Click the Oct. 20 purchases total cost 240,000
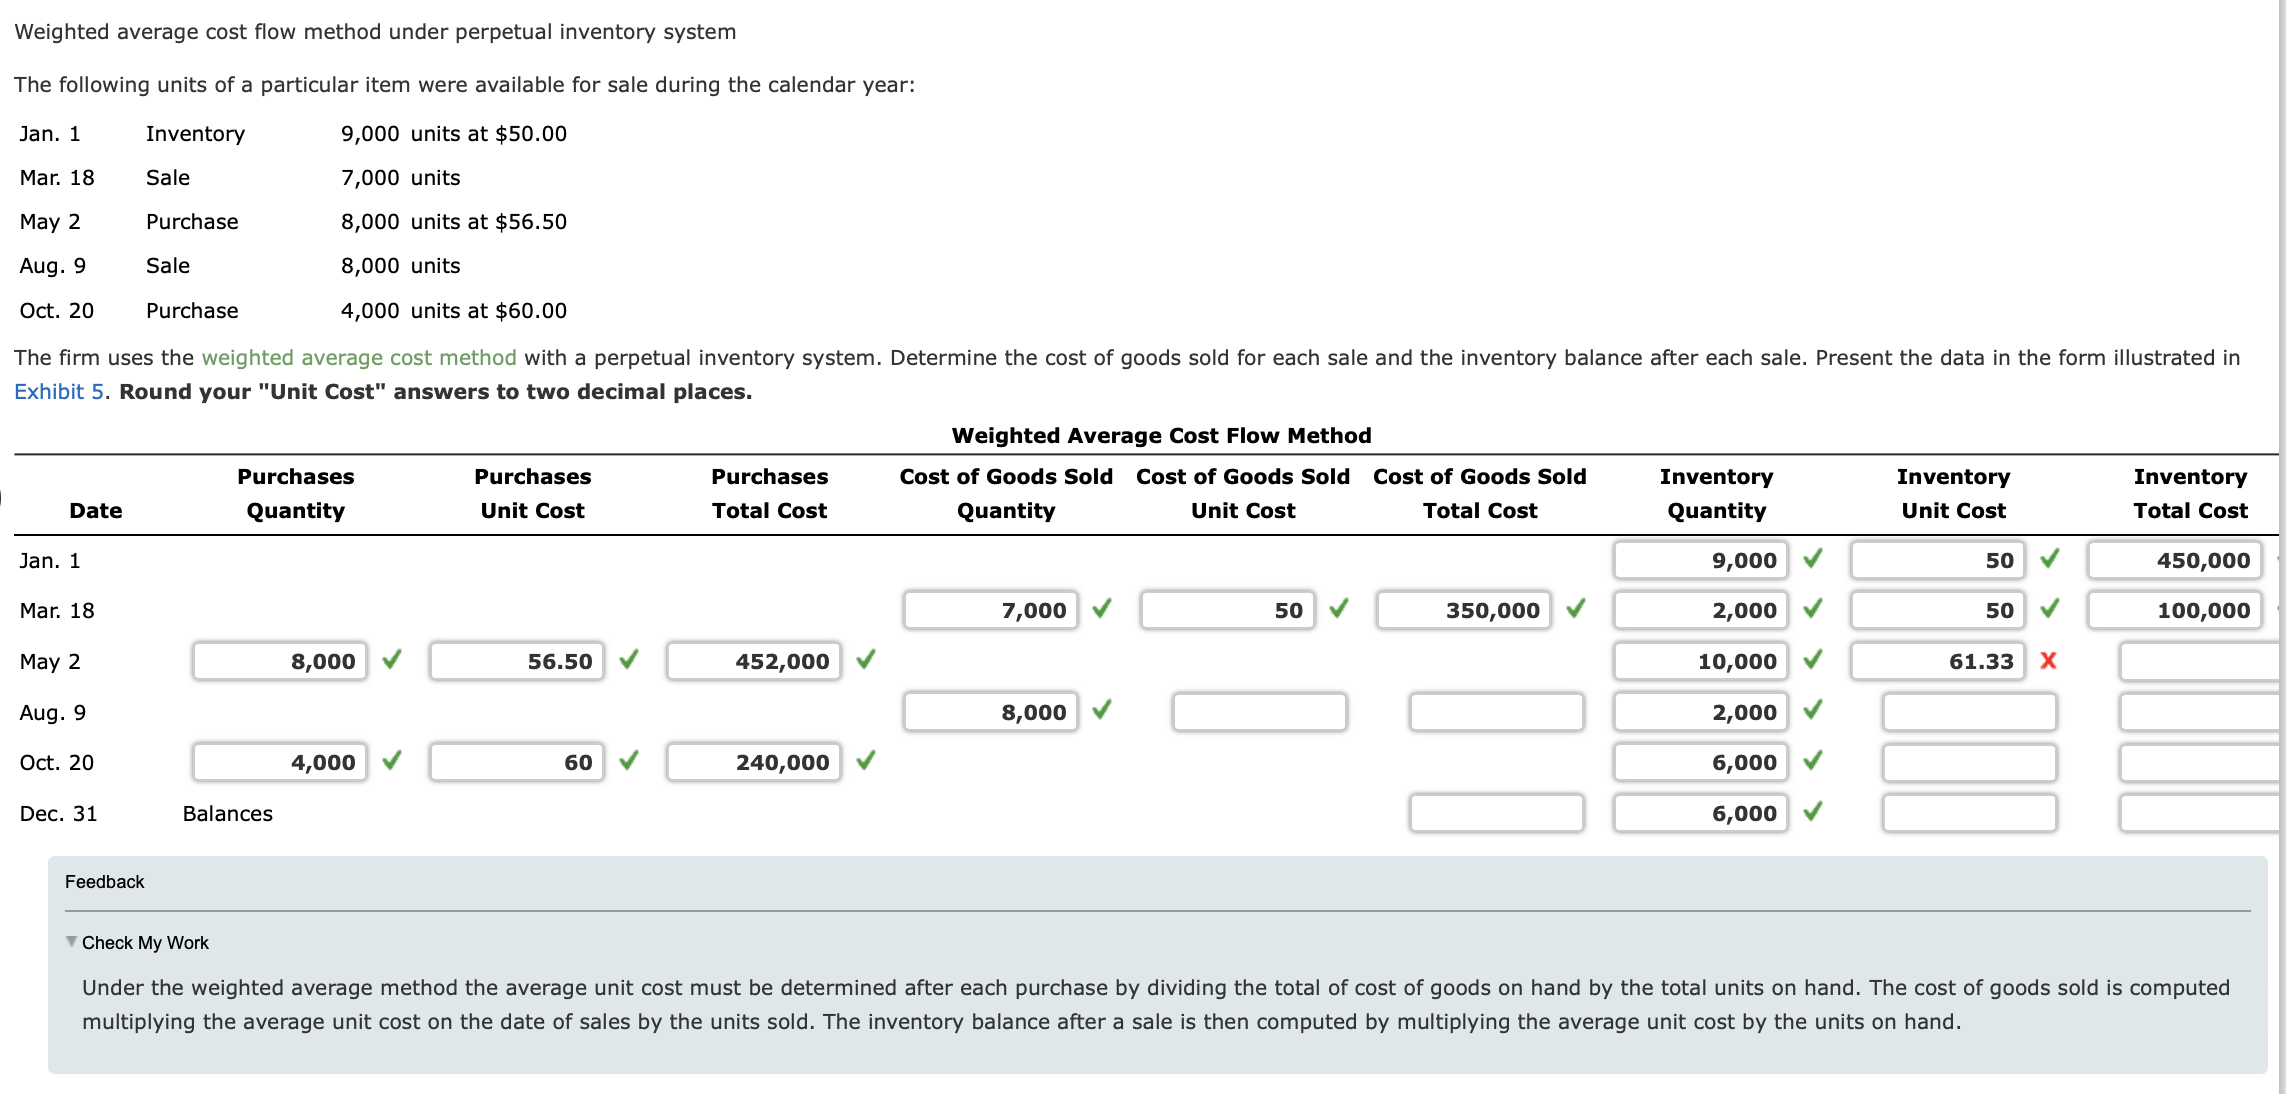2286x1094 pixels. click(754, 762)
